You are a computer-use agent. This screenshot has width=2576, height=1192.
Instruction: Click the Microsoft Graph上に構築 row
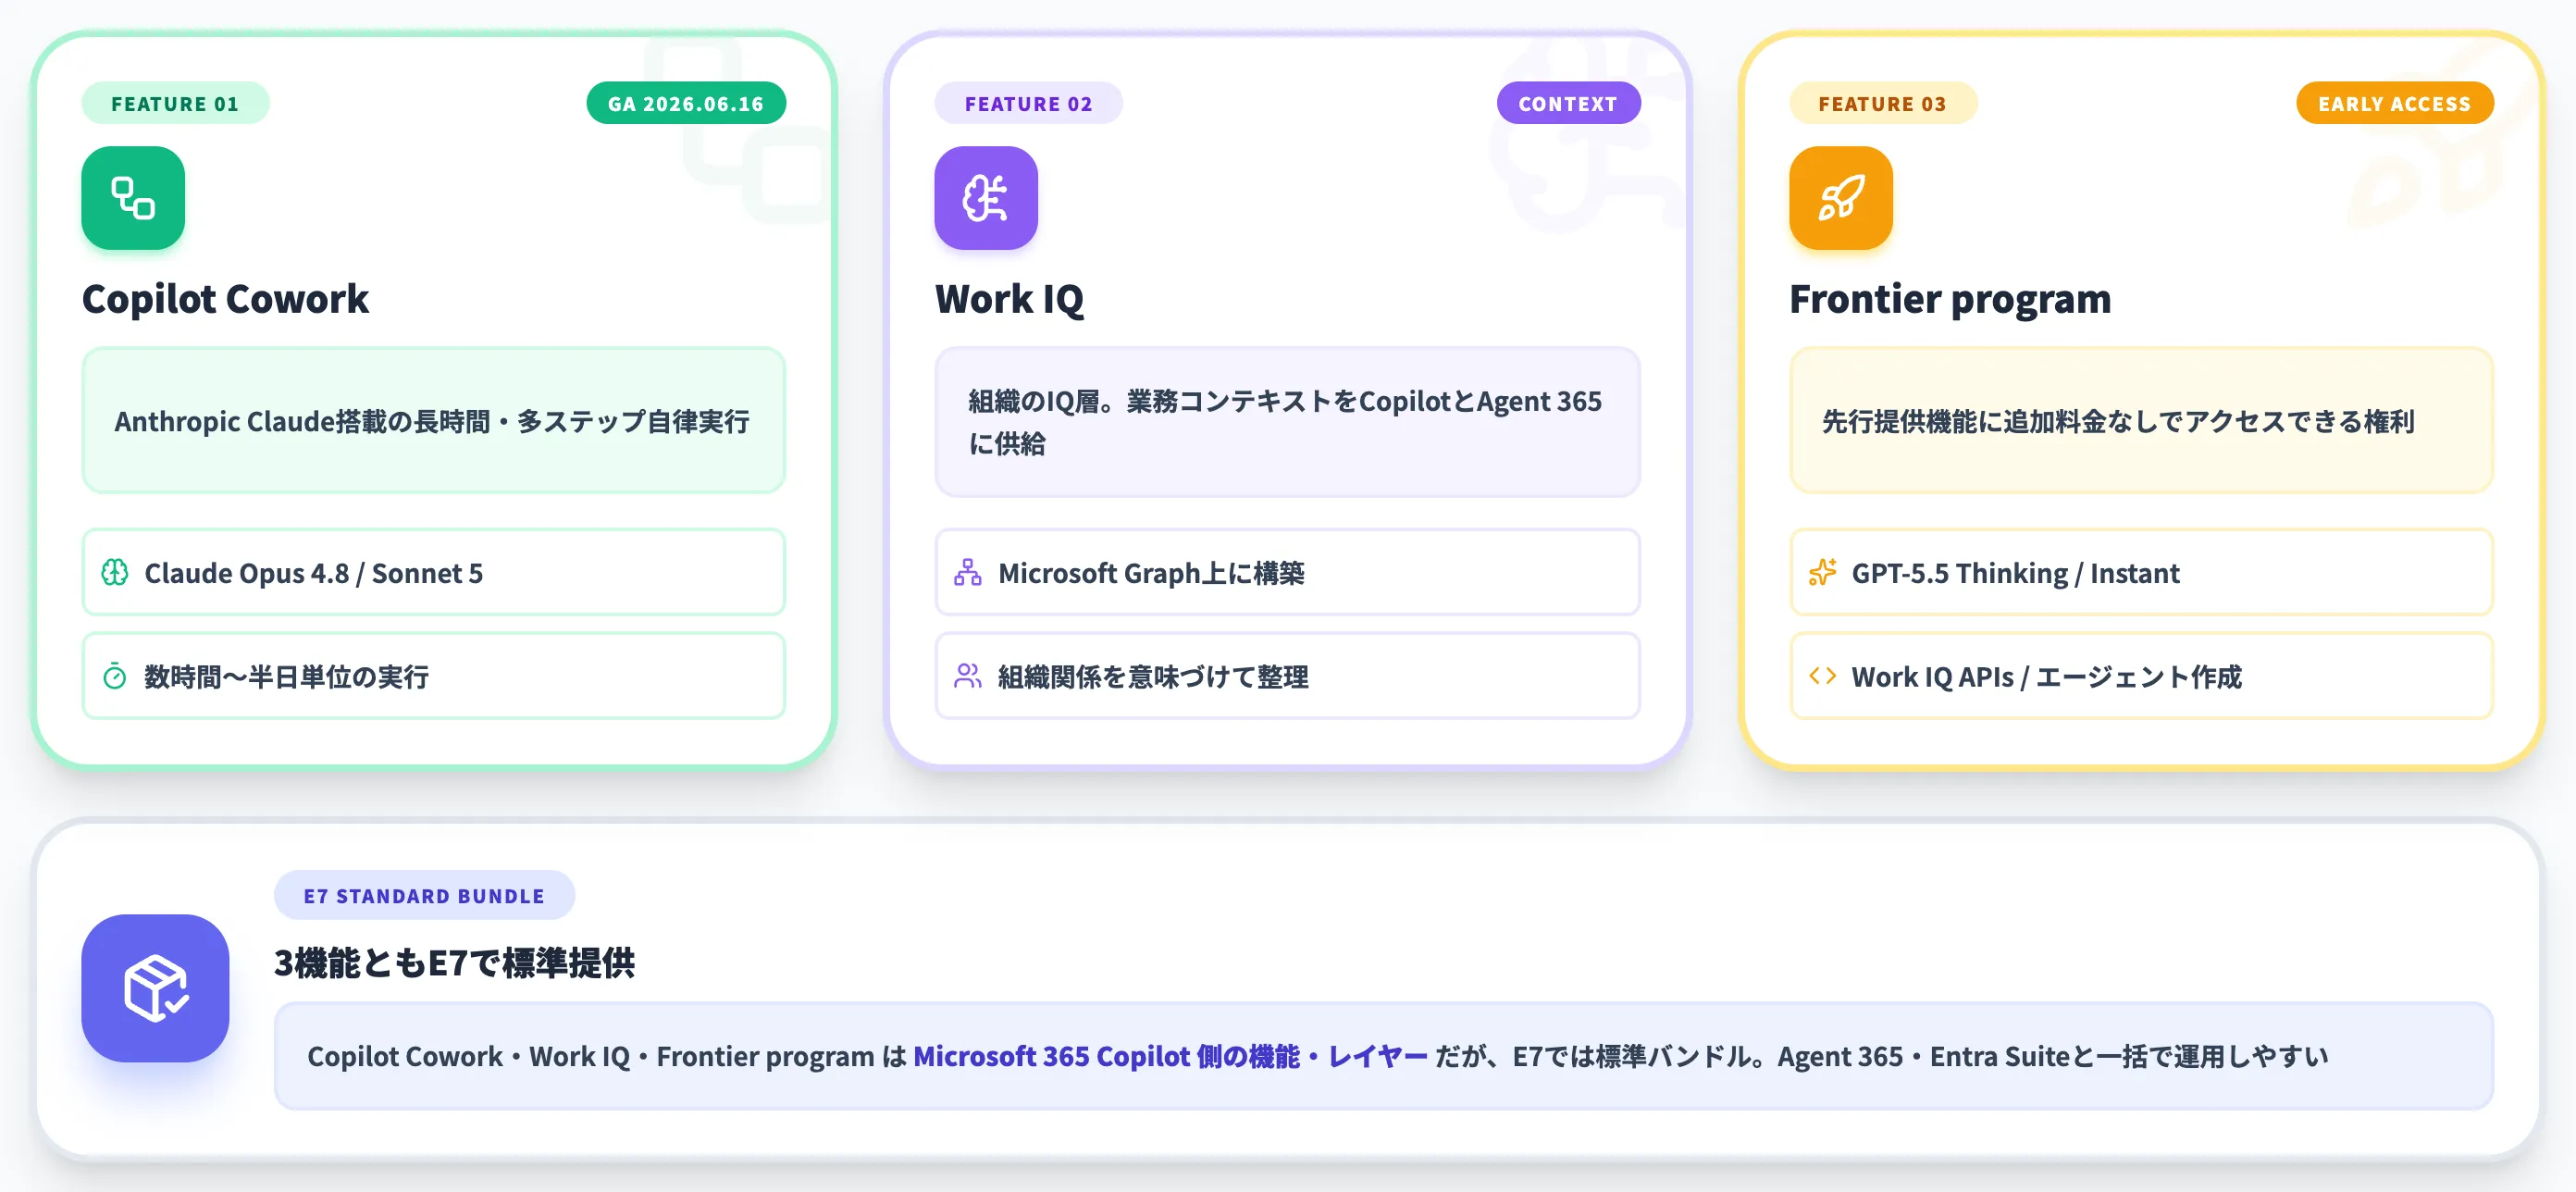click(1288, 573)
